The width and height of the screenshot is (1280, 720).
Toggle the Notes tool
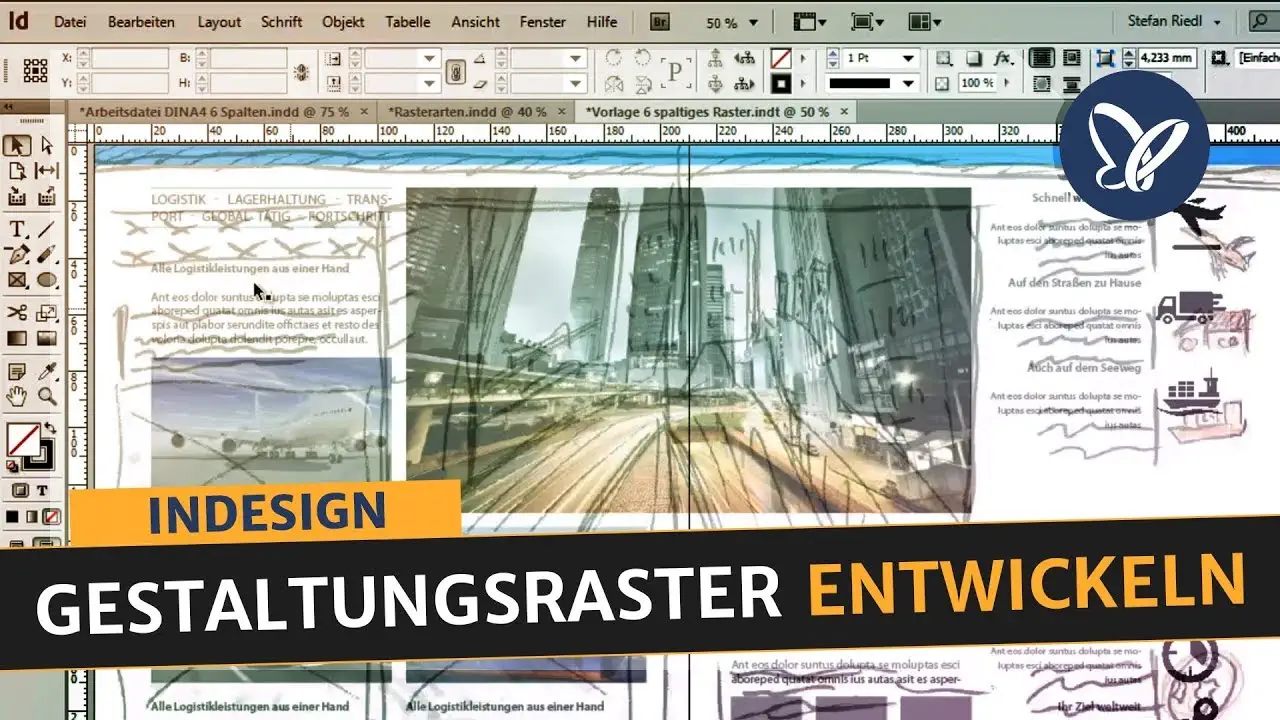16,371
